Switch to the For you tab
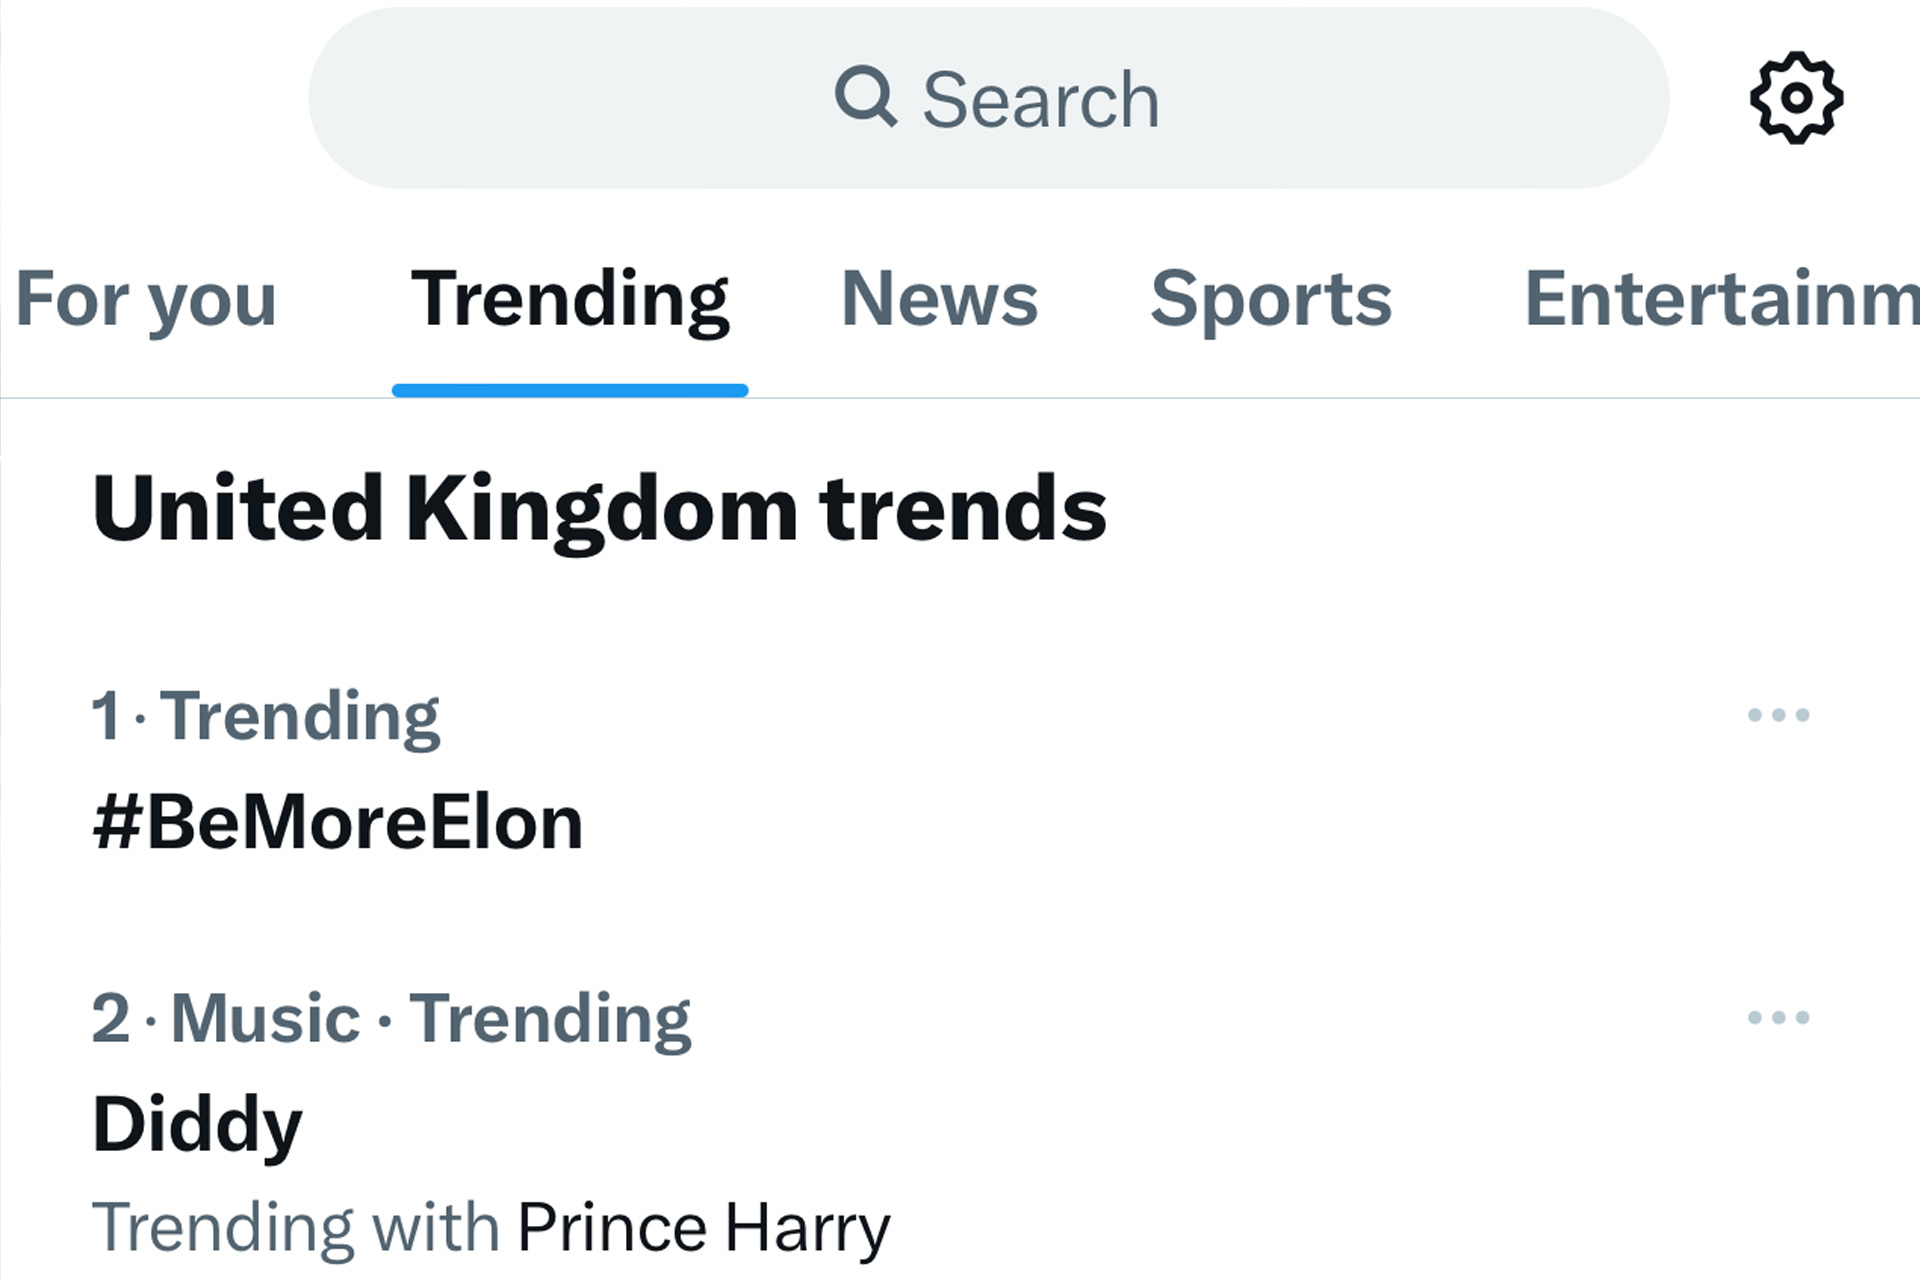1920x1280 pixels. pos(146,299)
